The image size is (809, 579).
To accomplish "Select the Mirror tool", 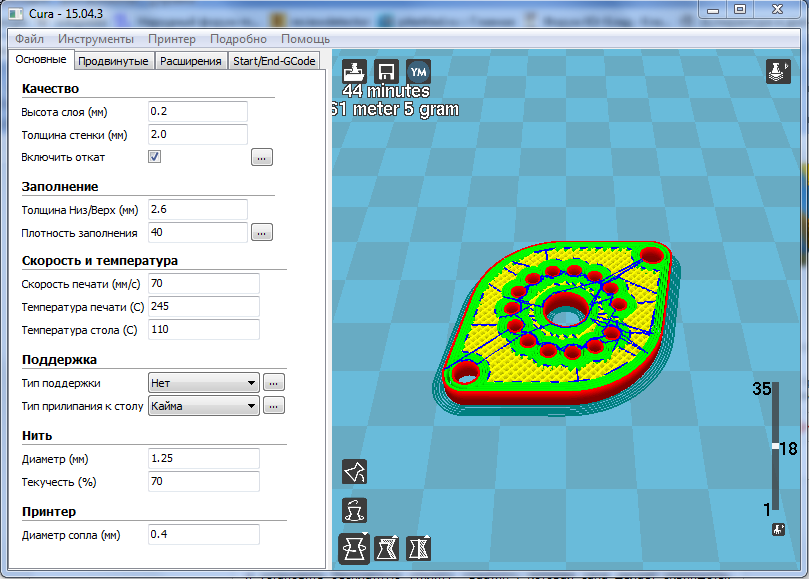I will (x=418, y=548).
